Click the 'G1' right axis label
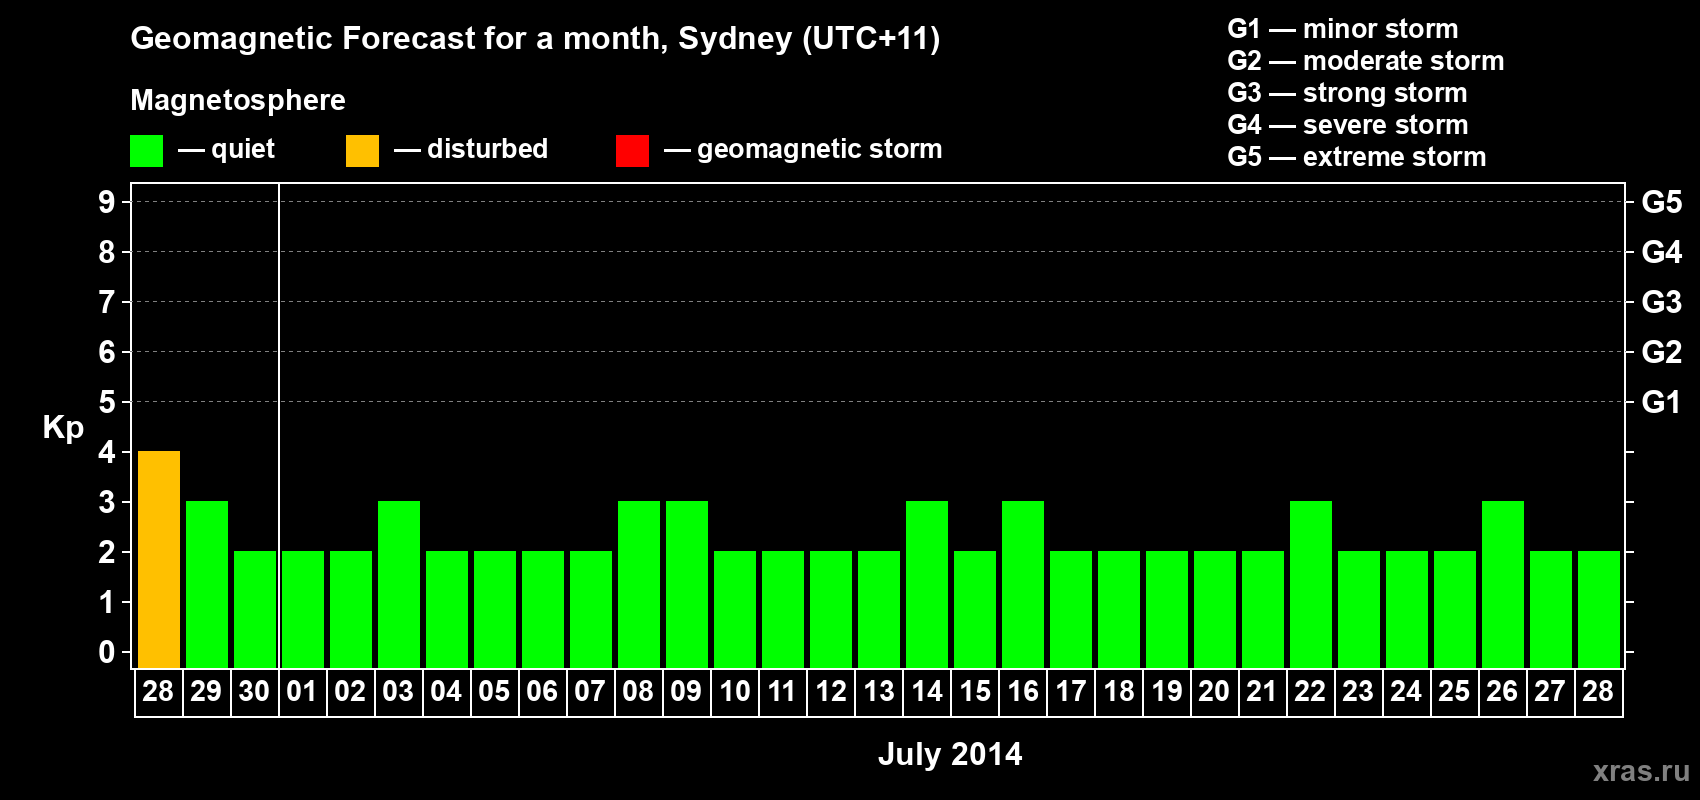1700x800 pixels. 1662,402
